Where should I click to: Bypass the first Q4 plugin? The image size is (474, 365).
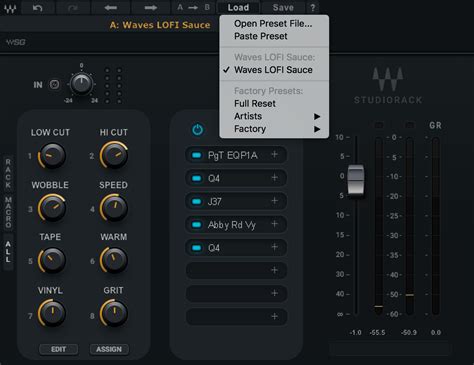point(197,178)
